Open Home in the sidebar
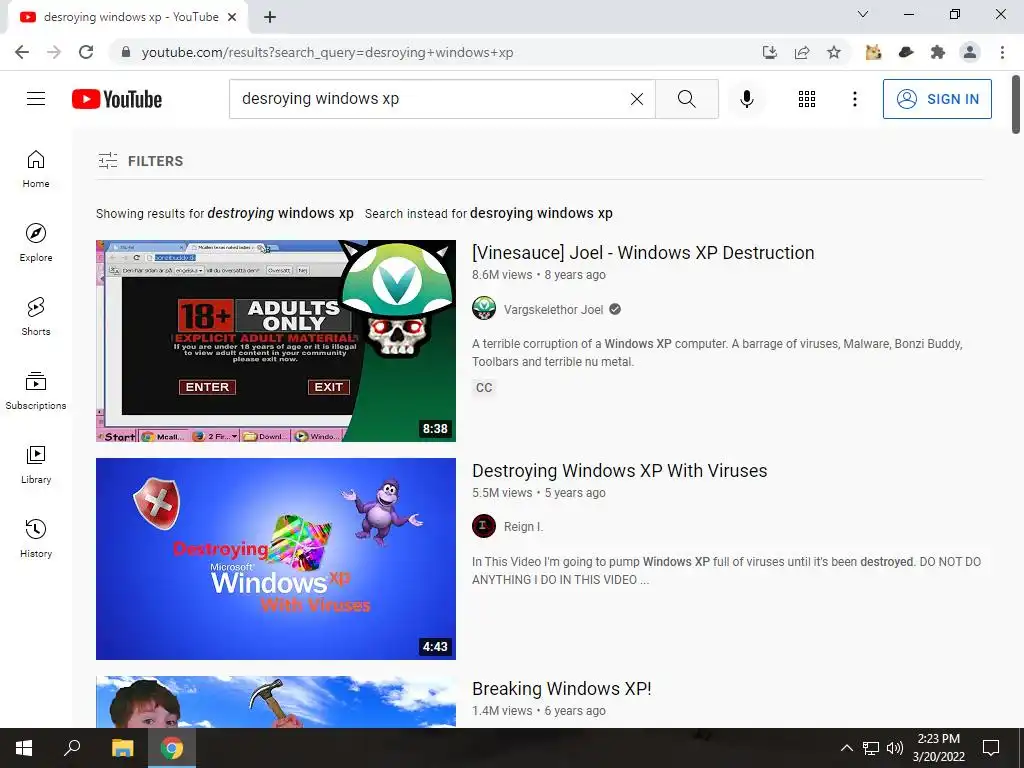 click(x=36, y=168)
